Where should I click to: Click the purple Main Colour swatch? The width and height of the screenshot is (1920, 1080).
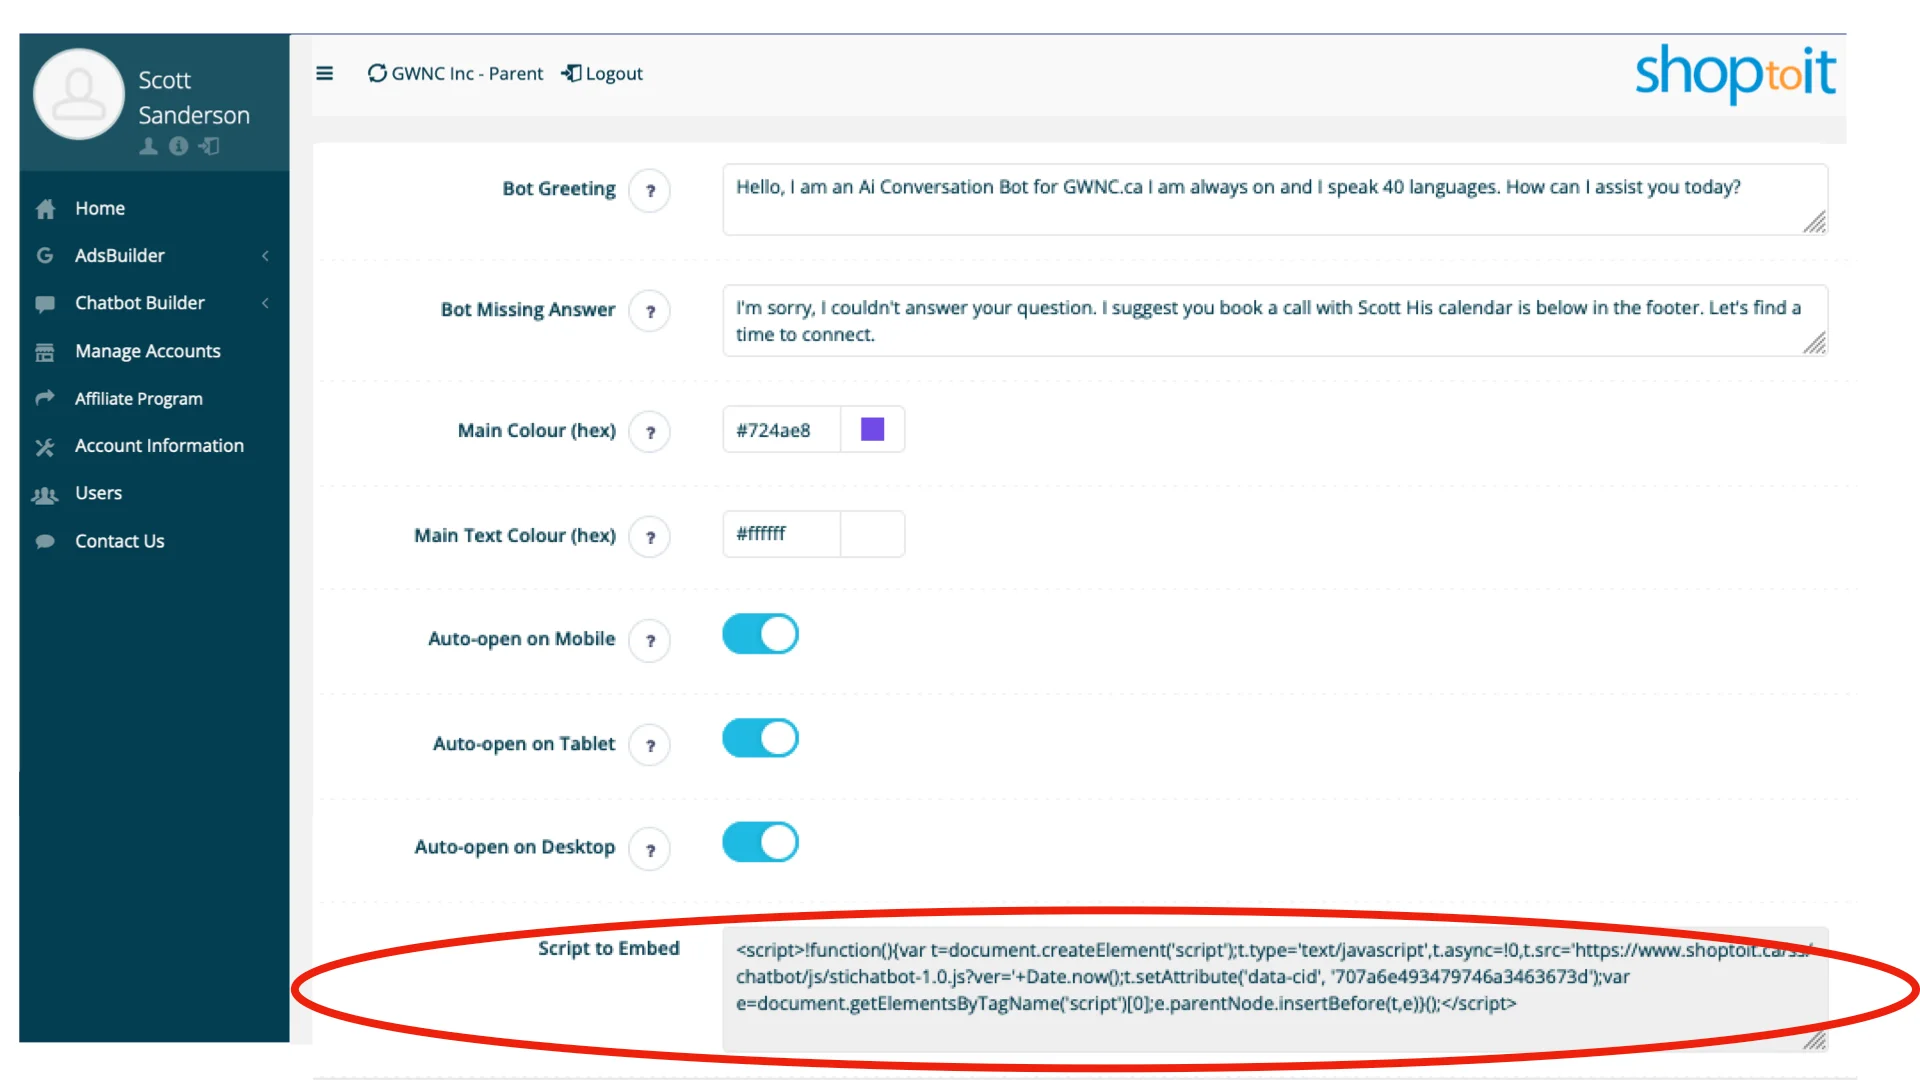[871, 429]
